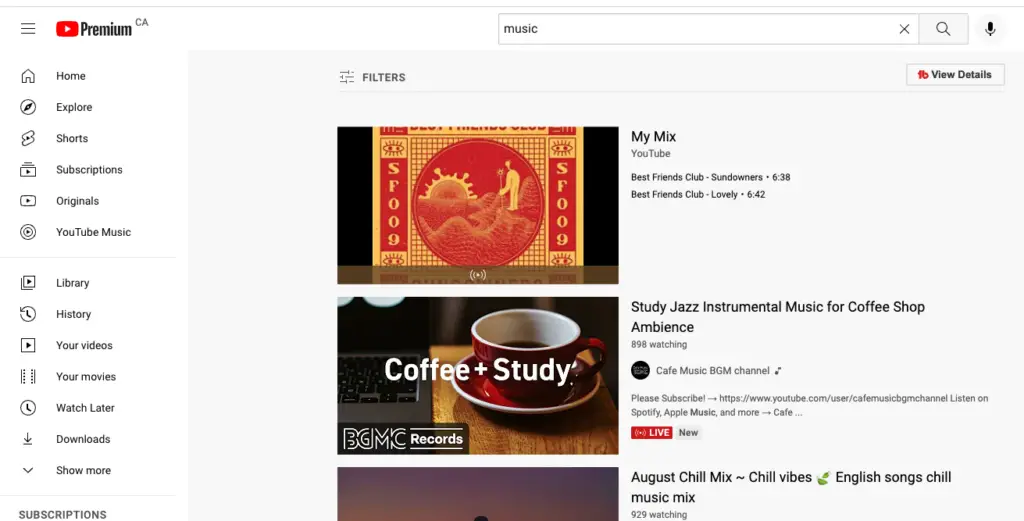Viewport: 1024px width, 521px height.
Task: Click the Originals icon
Action: pyautogui.click(x=28, y=201)
